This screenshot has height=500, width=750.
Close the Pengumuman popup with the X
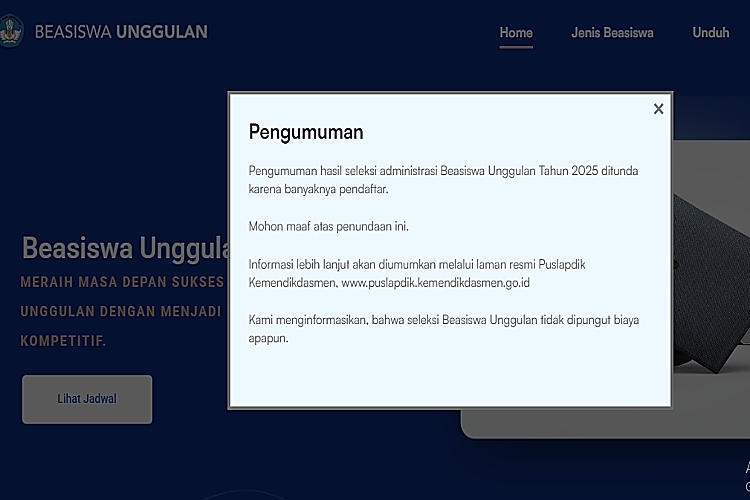(658, 109)
